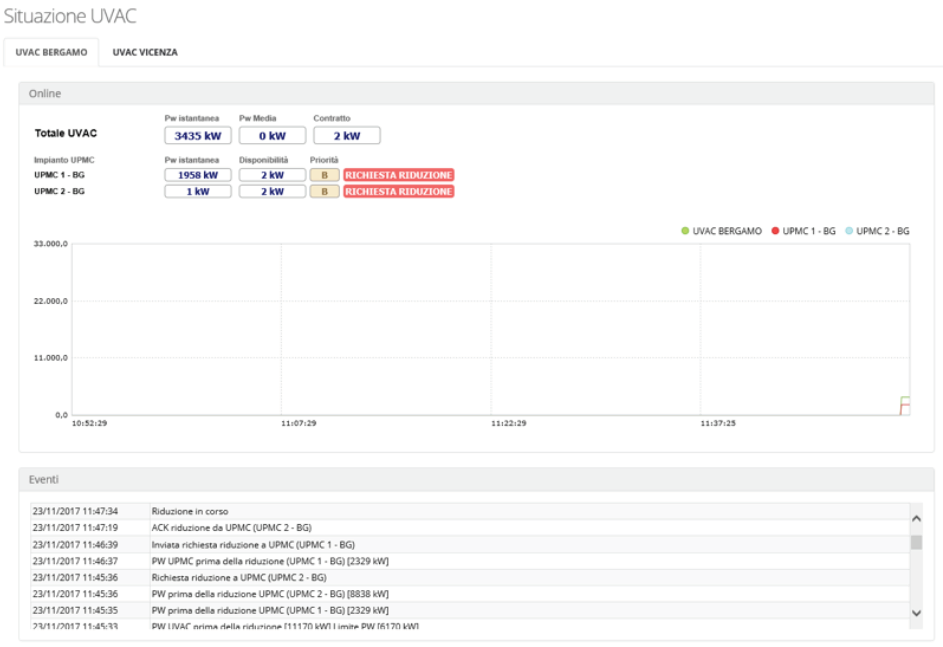Click UPMC 1 - BG 1958 kW power field
The image size is (943, 647).
198,175
